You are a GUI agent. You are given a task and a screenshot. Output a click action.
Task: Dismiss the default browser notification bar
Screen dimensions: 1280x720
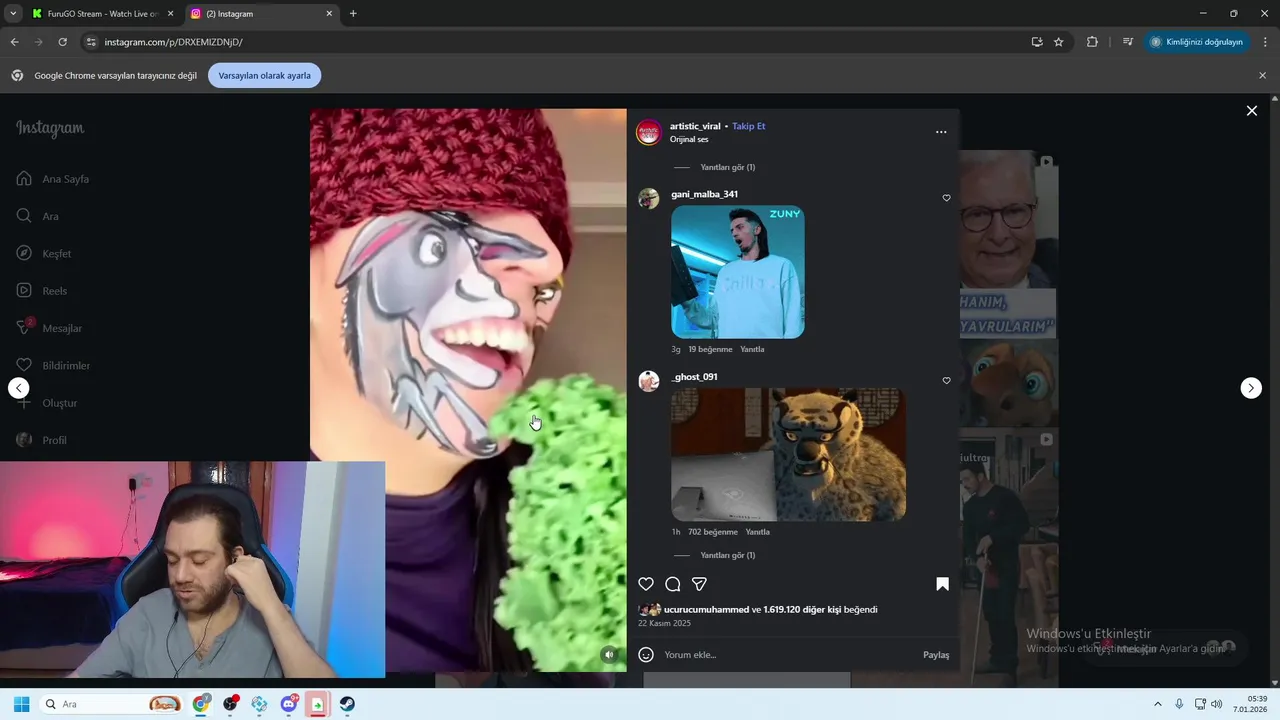click(1263, 75)
